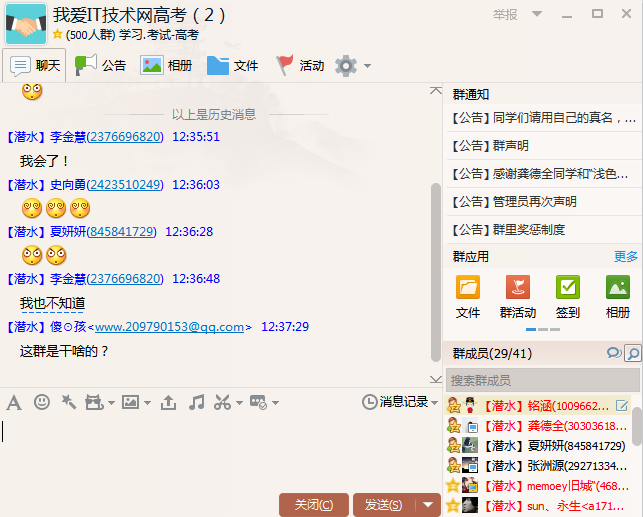Switch to the 公告 tab
The height and width of the screenshot is (517, 643).
coord(100,65)
